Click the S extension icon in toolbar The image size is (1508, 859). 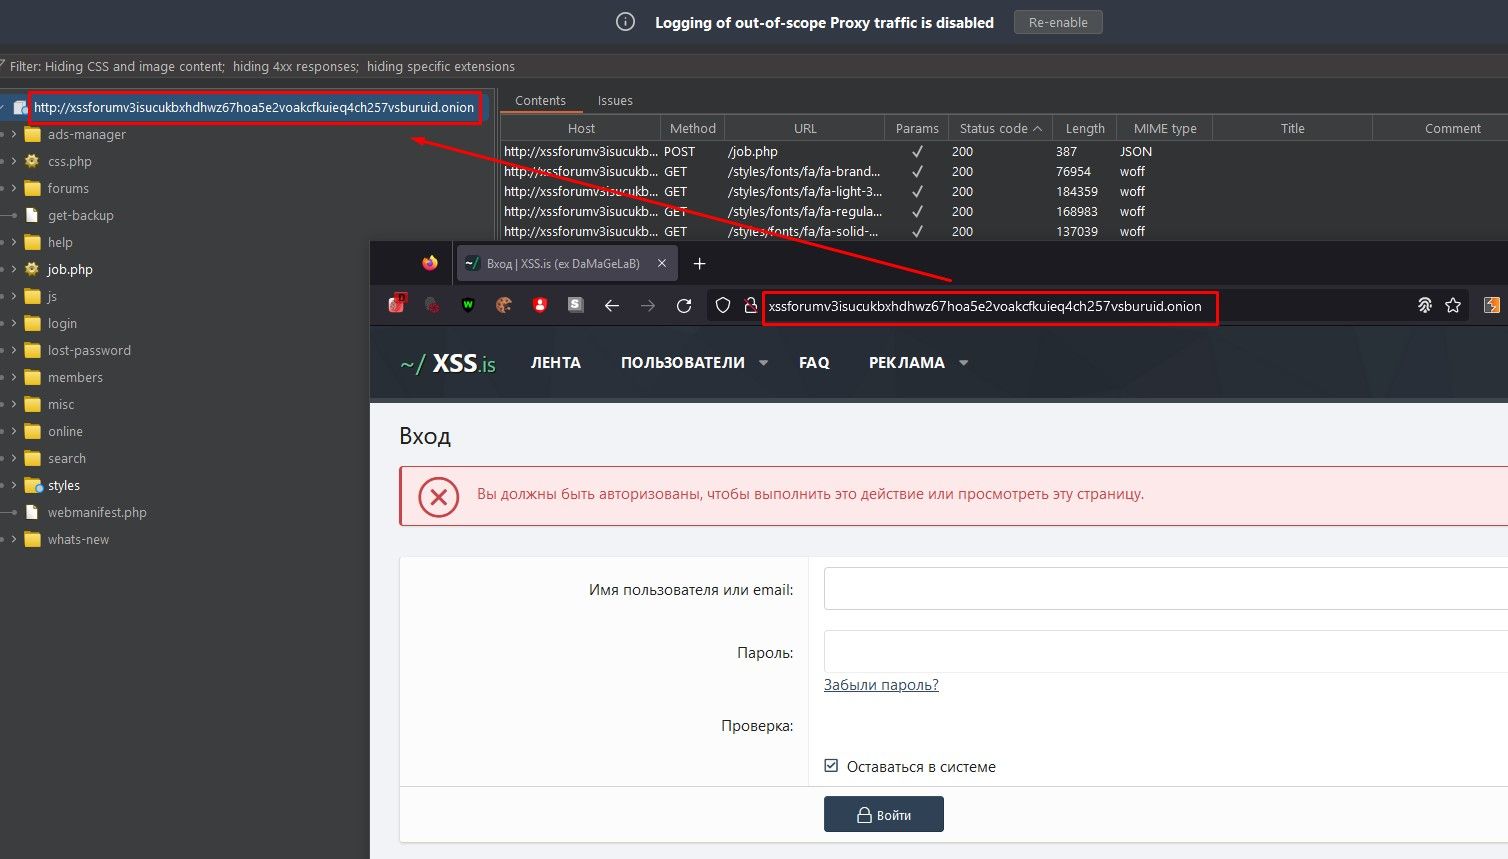pyautogui.click(x=575, y=305)
